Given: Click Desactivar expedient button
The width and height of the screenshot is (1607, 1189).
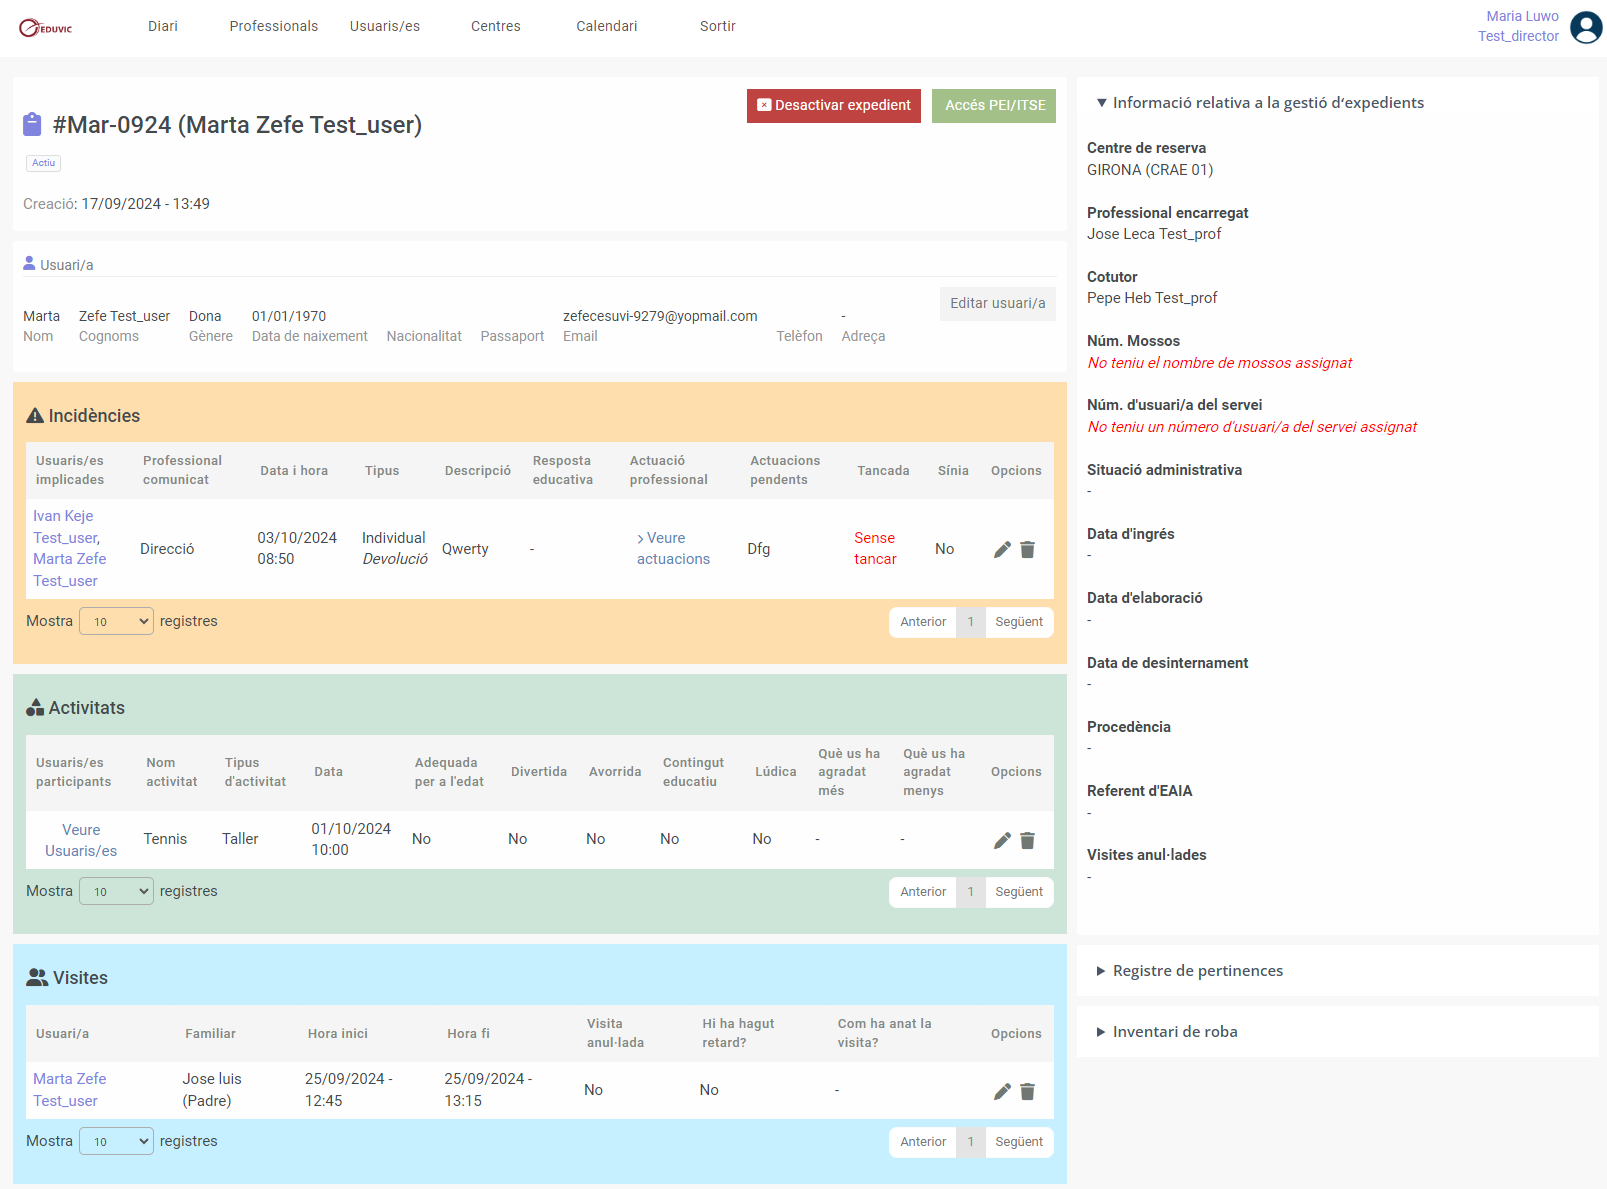Looking at the screenshot, I should tap(834, 105).
